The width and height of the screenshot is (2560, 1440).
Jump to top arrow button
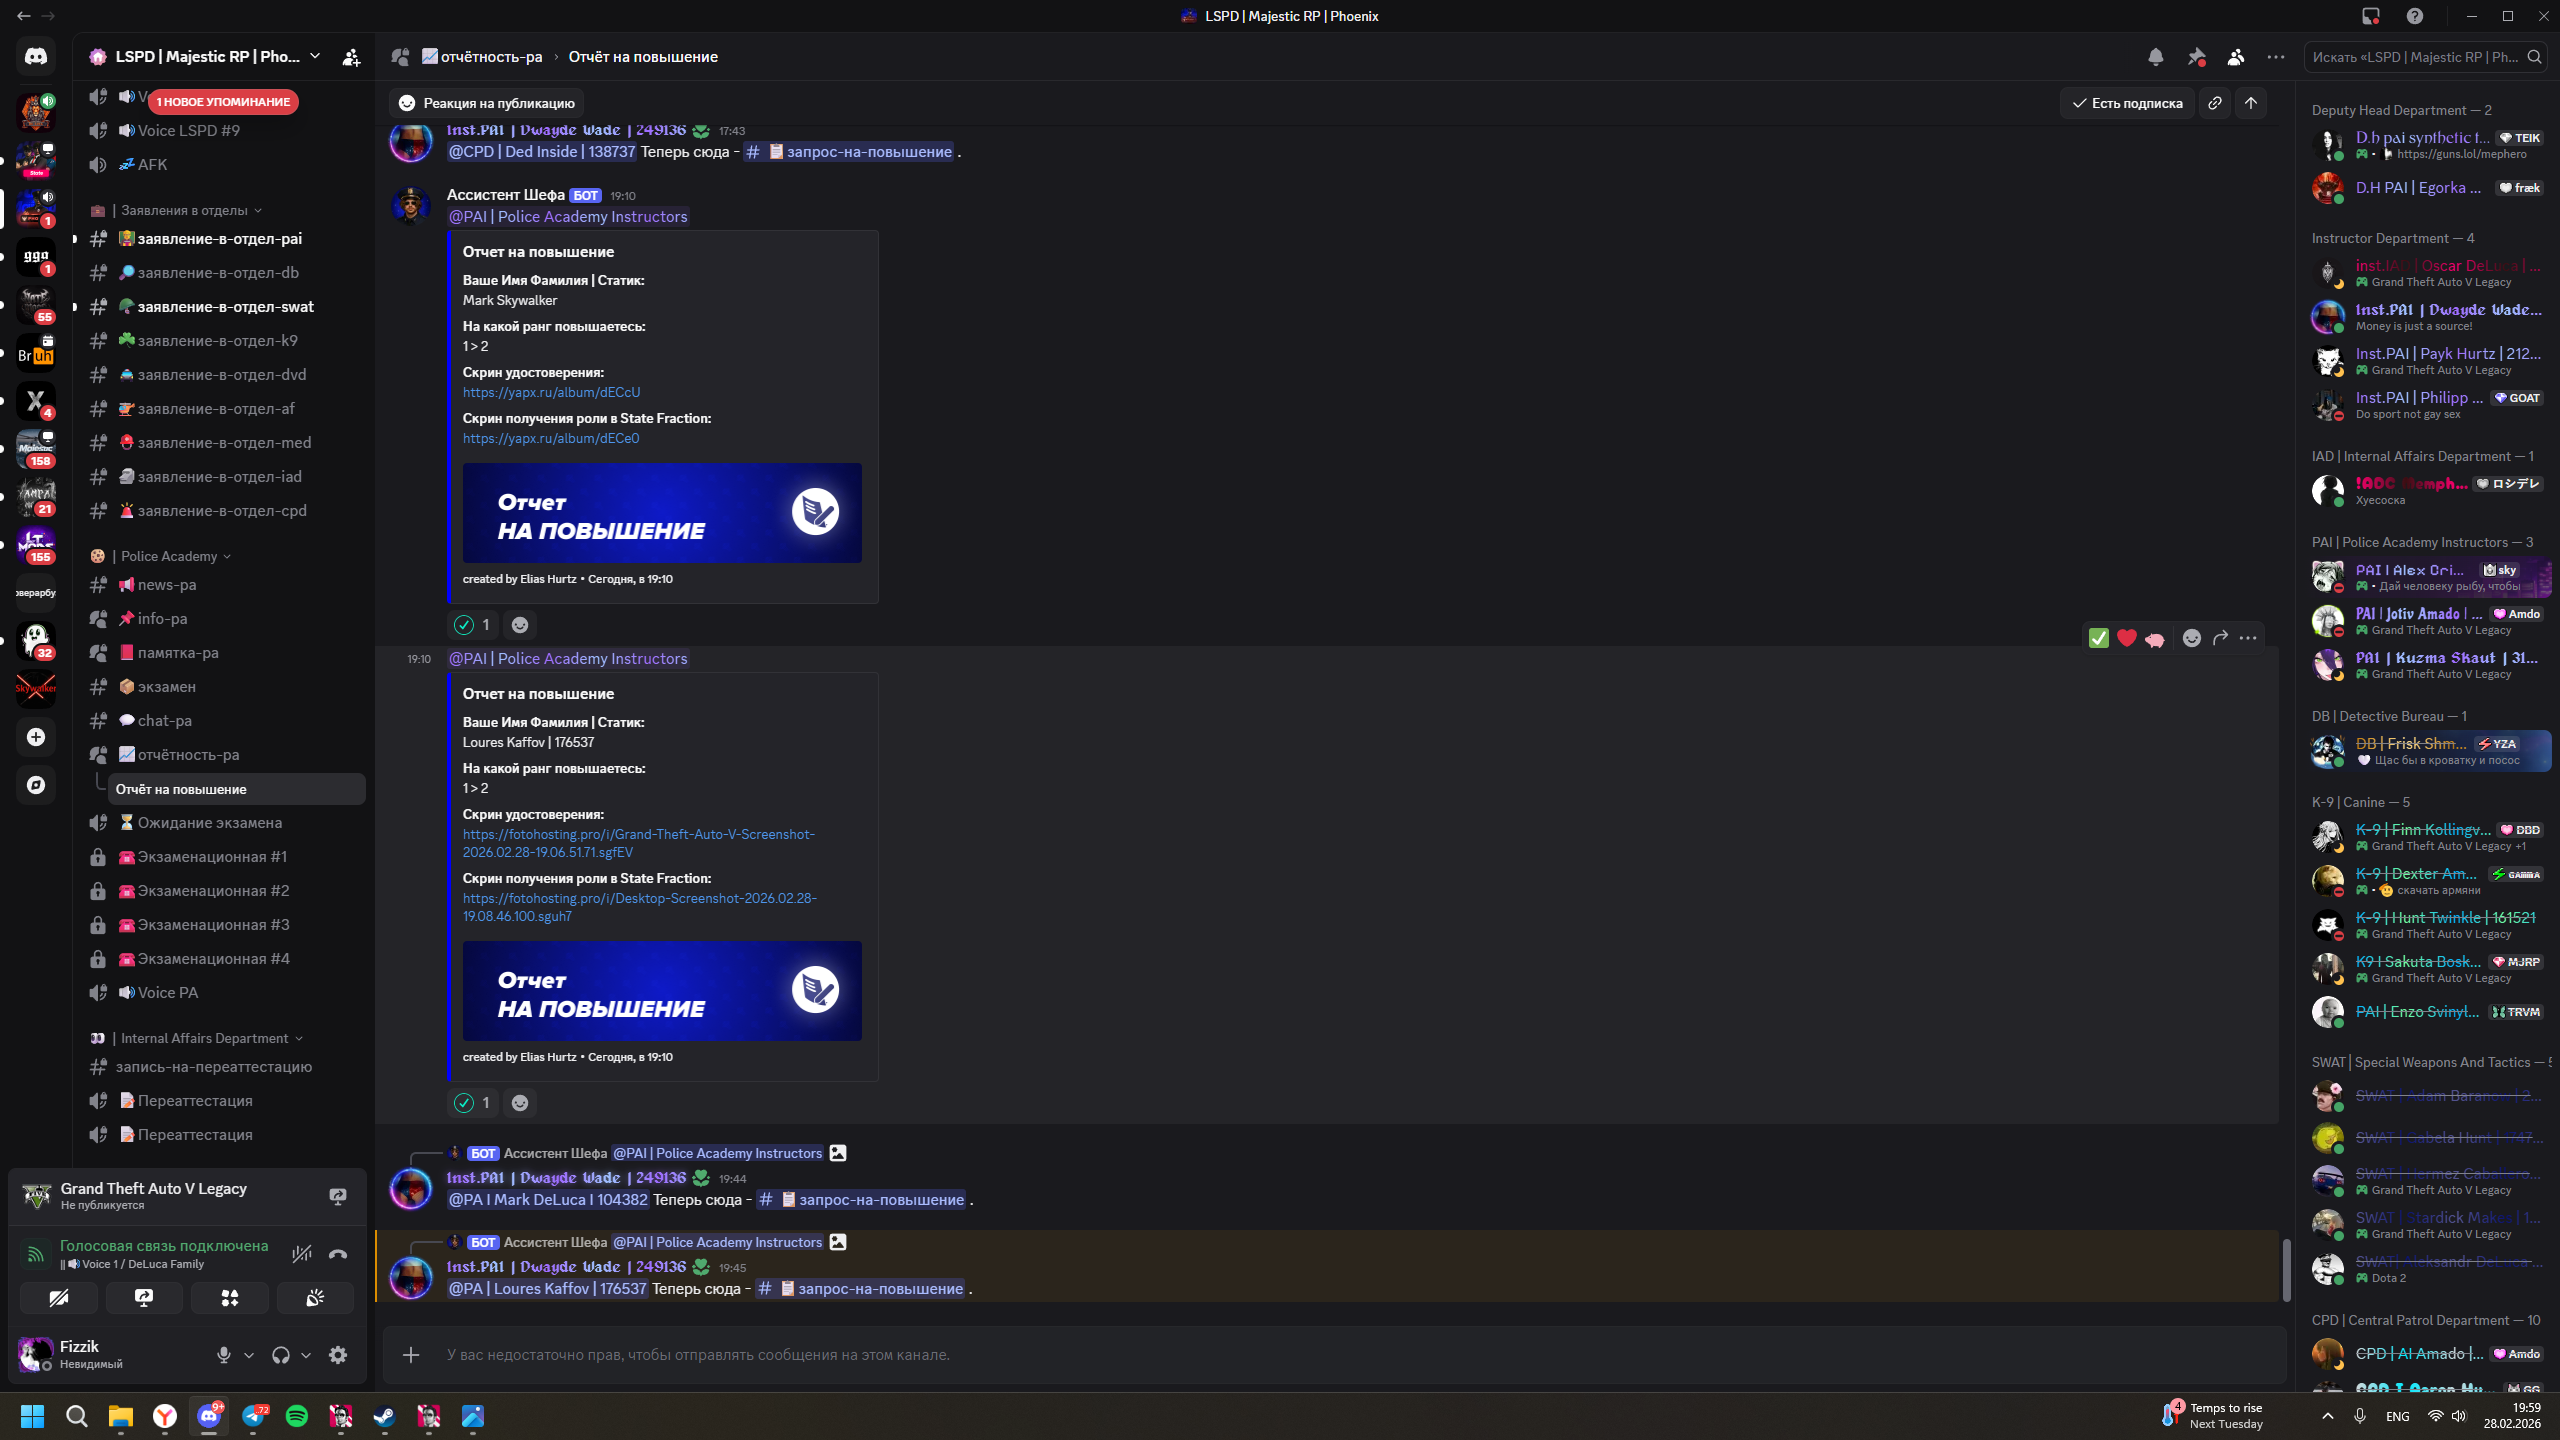tap(2251, 103)
